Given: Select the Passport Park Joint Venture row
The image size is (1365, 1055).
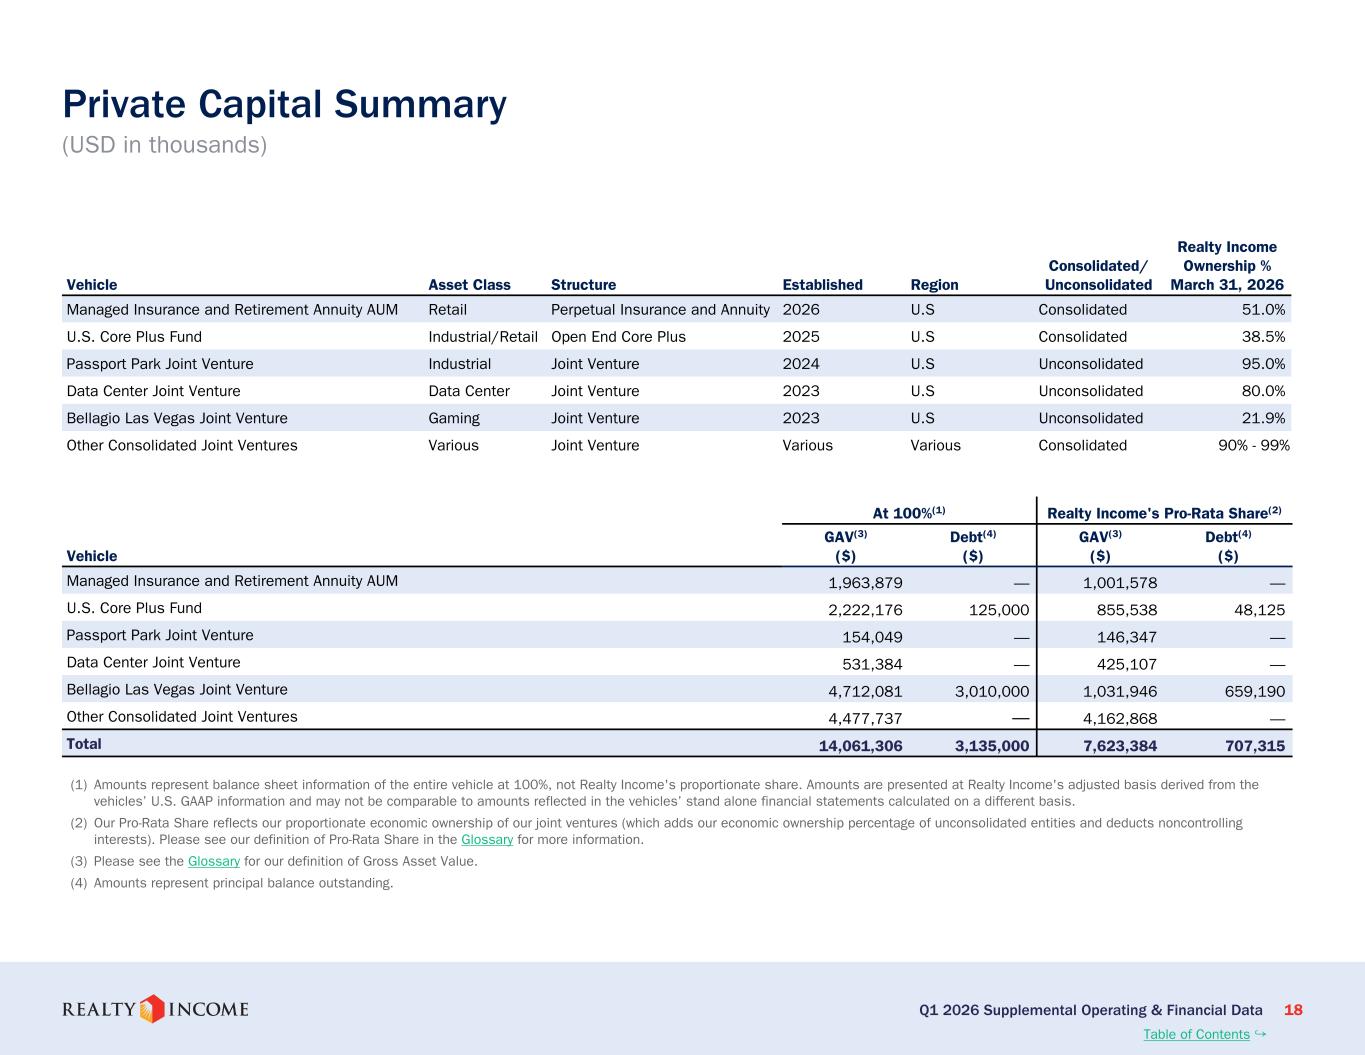Looking at the screenshot, I should pos(678,364).
